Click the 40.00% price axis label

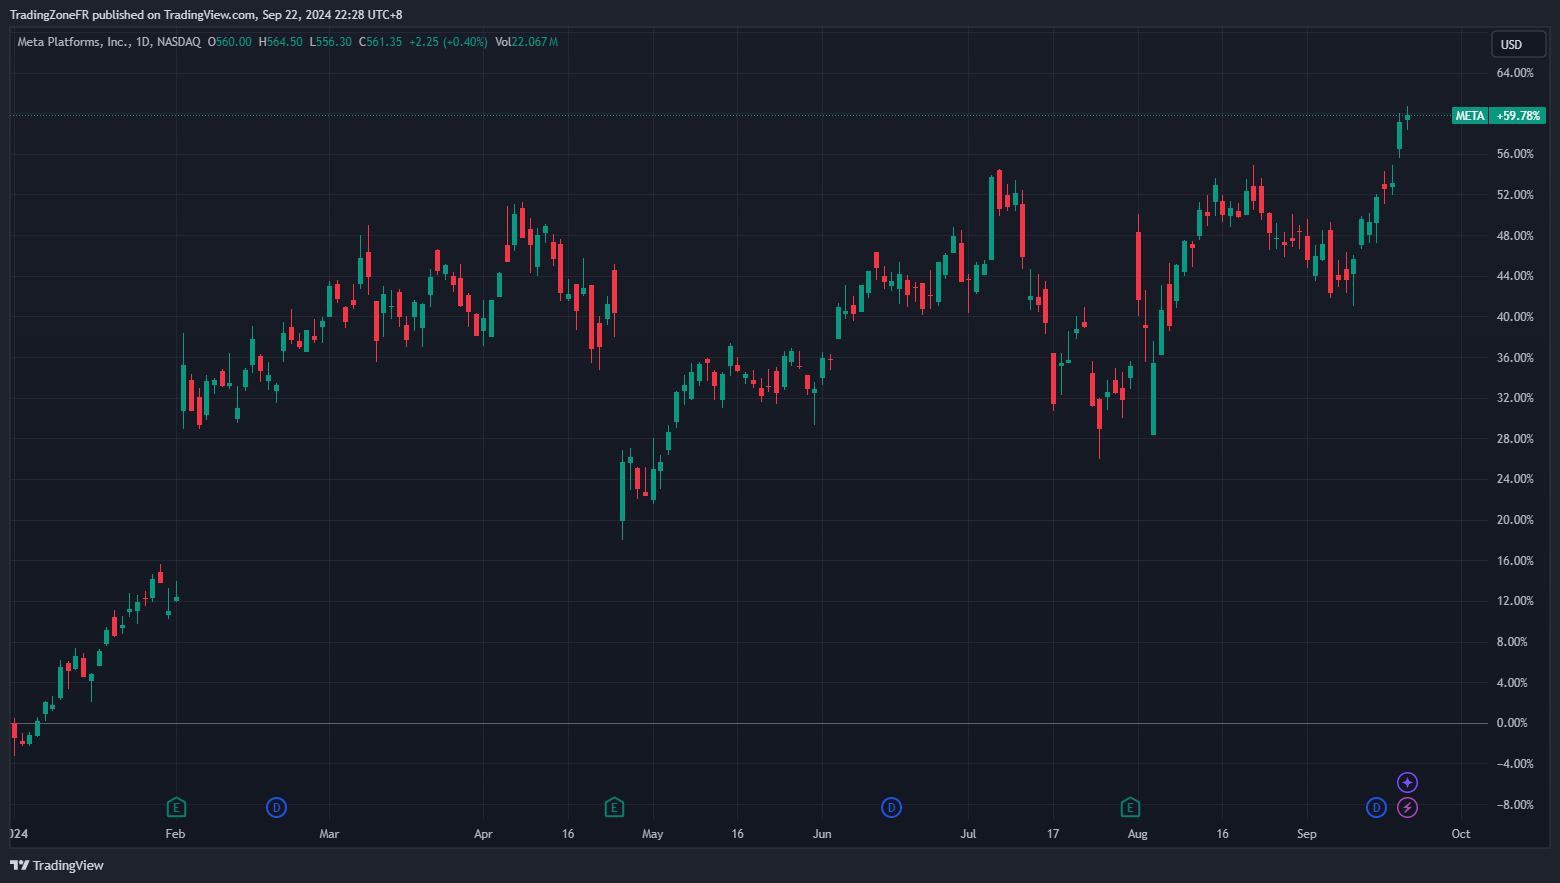coord(1515,317)
